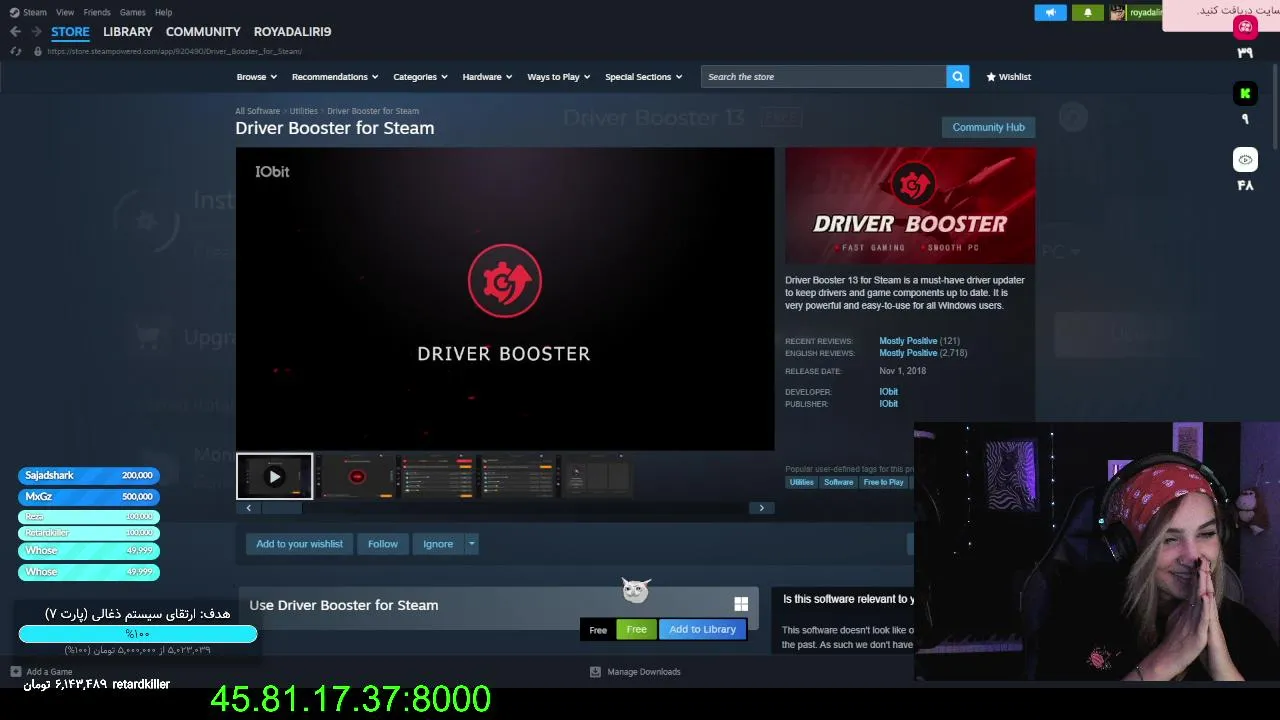Go forward with the Steam forward arrow

pyautogui.click(x=36, y=32)
